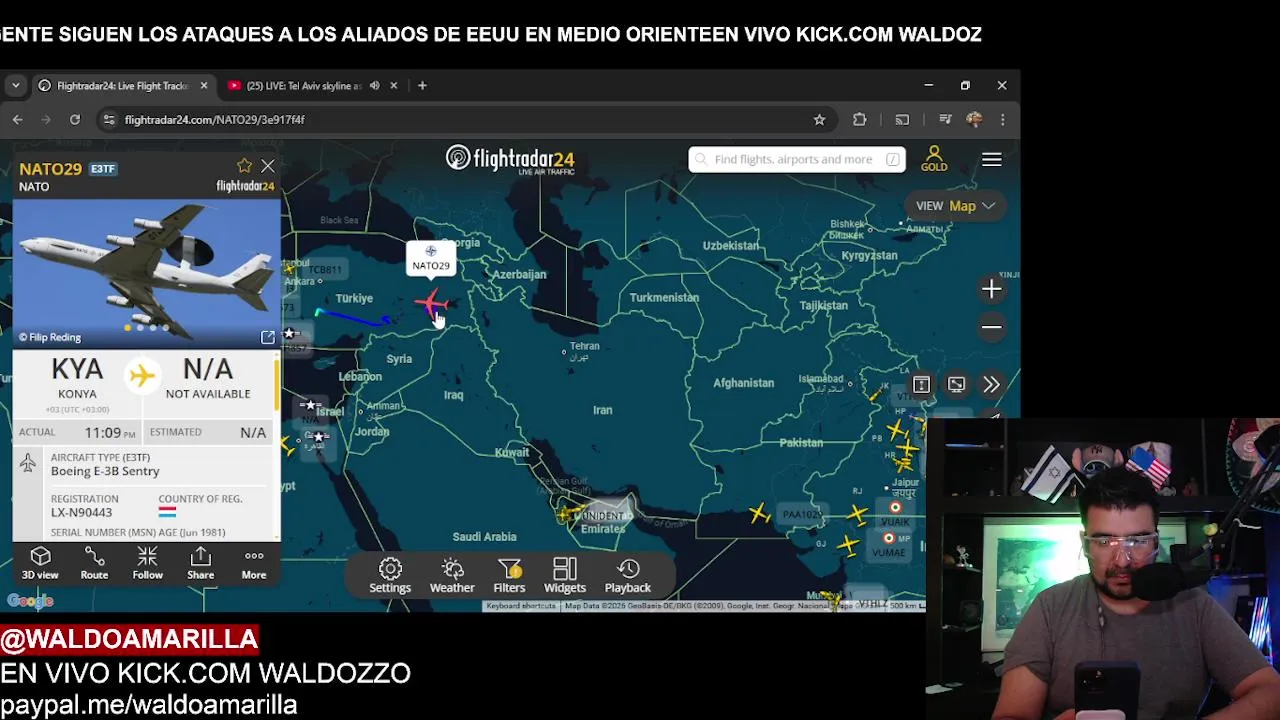Zoom in on the map
The width and height of the screenshot is (1280, 720).
(x=991, y=289)
